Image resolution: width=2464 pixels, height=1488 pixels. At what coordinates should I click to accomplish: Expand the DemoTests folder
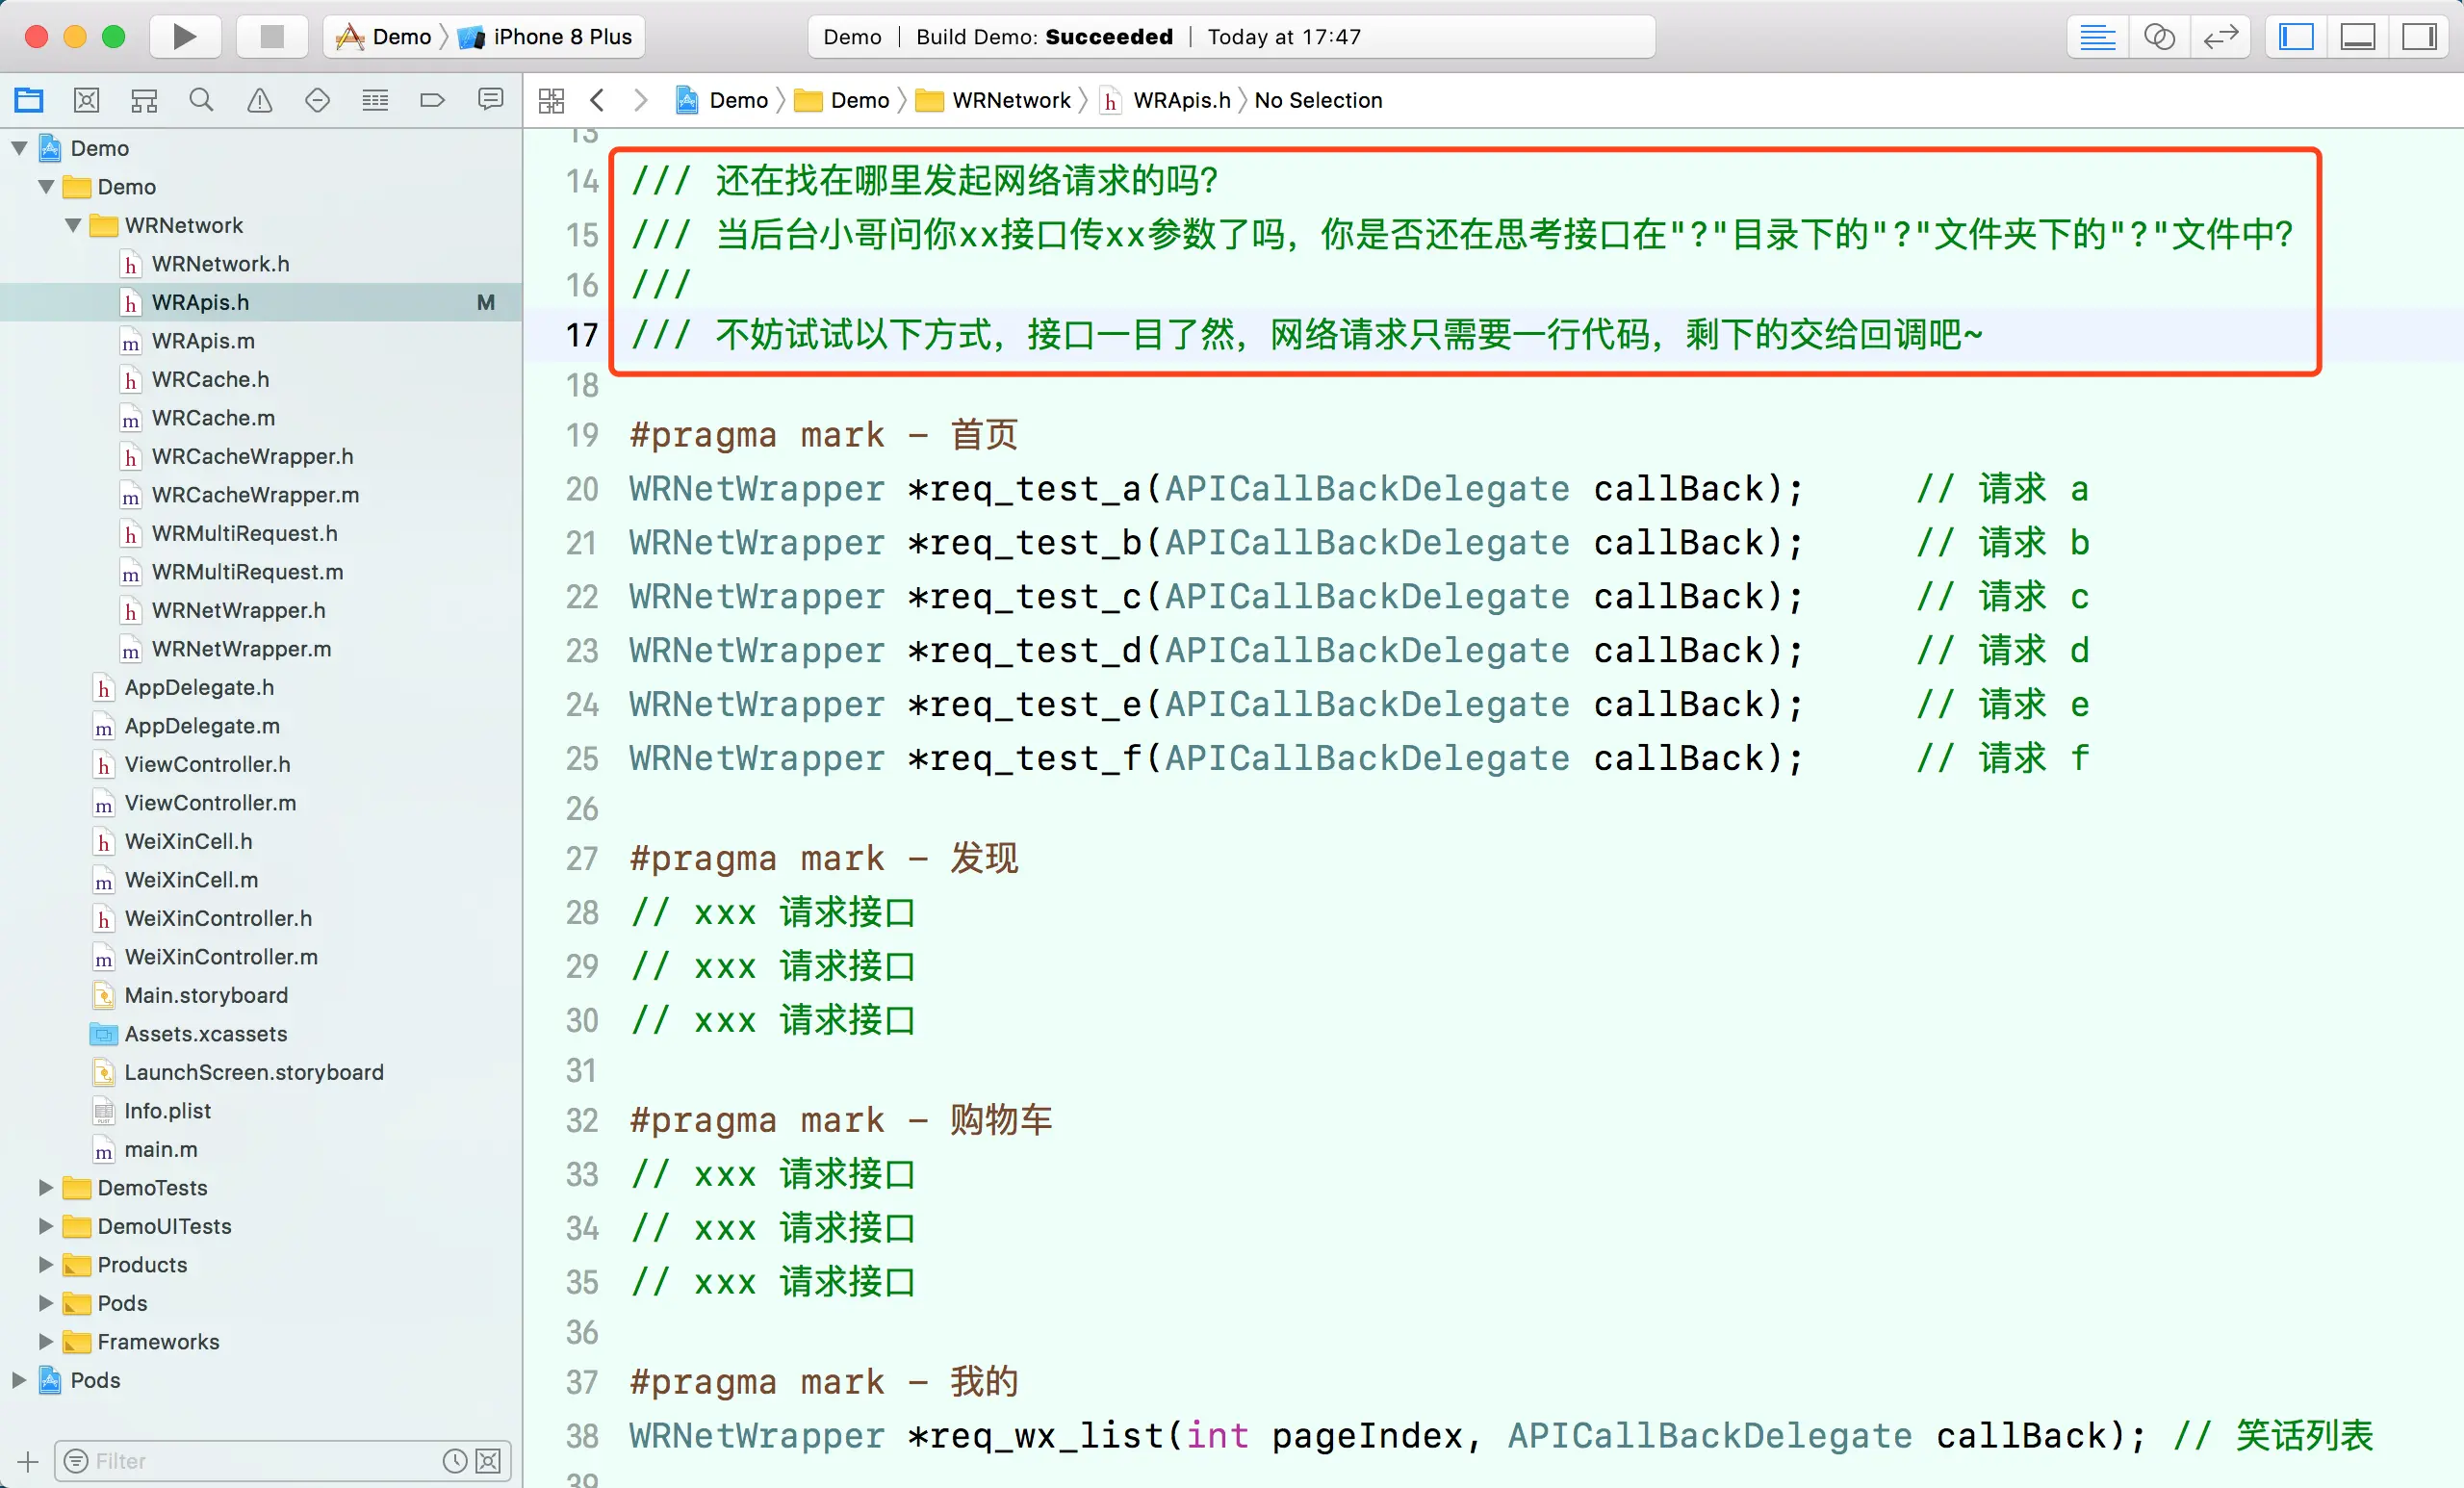(x=46, y=1187)
